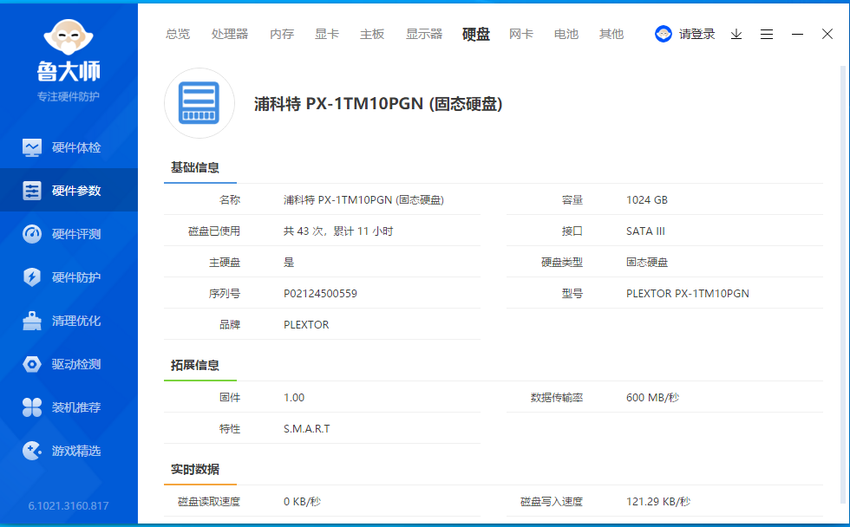
Task: Click the login avatar icon
Action: click(x=663, y=34)
